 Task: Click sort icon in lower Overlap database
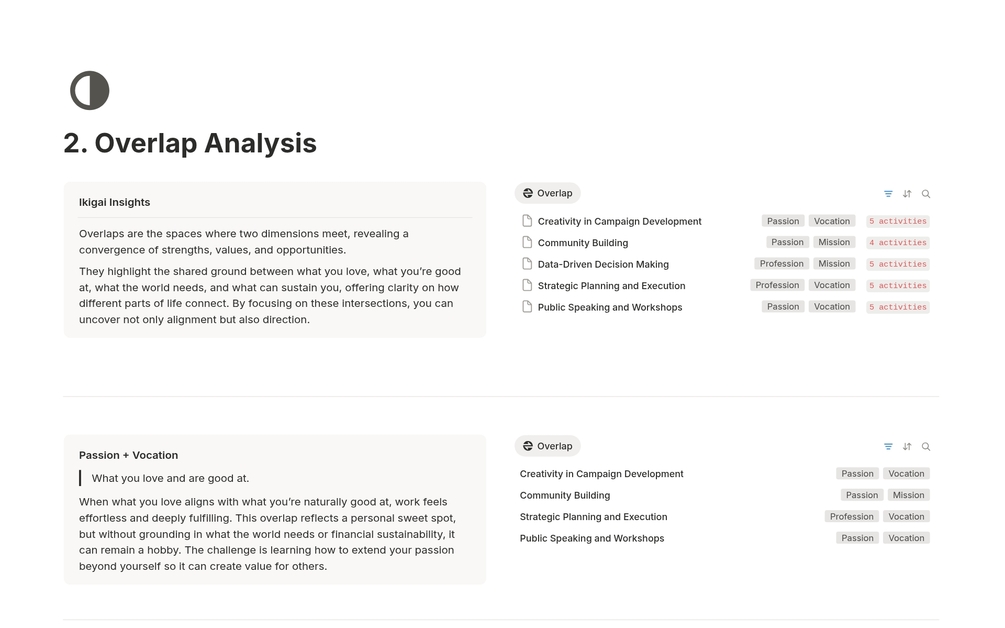point(907,447)
